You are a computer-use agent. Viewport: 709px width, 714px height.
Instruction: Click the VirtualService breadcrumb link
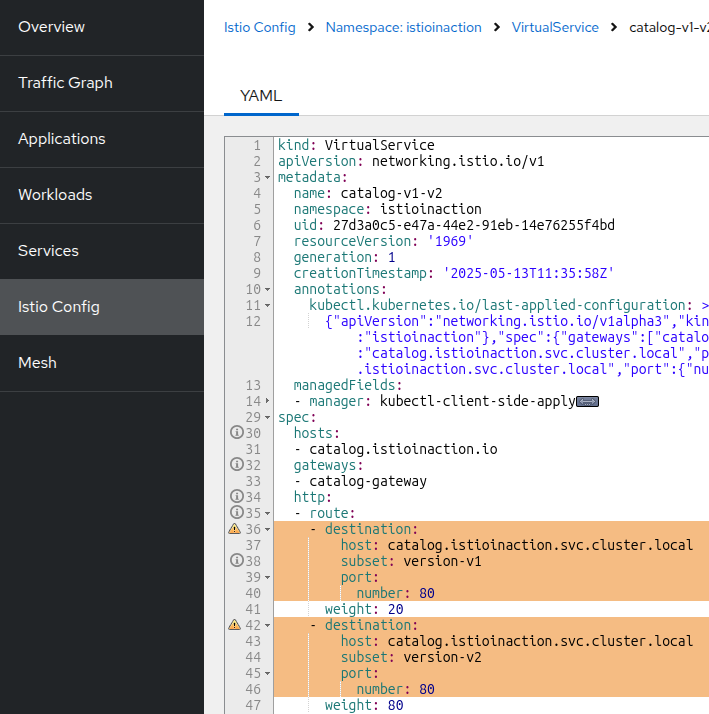click(x=555, y=27)
